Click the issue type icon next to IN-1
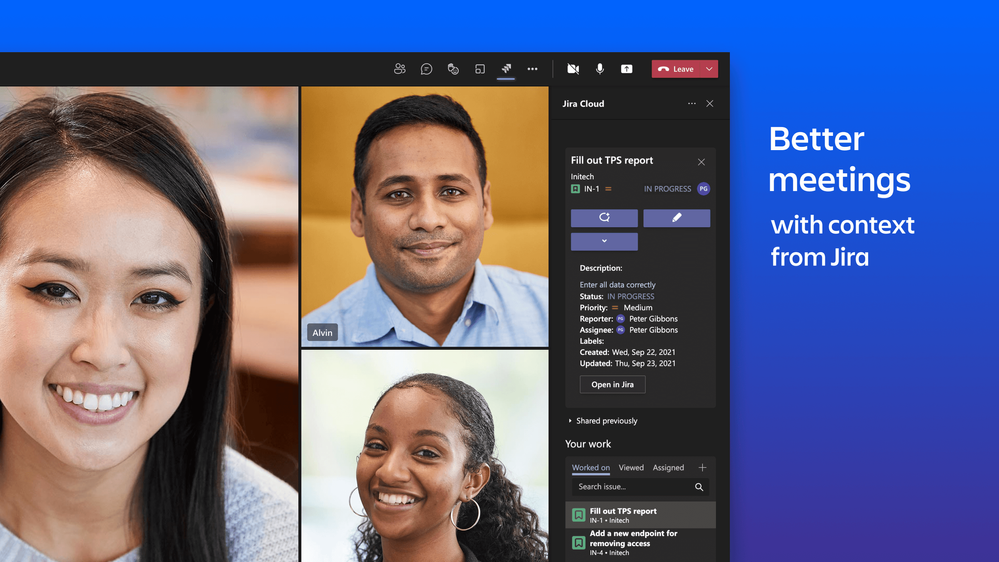The height and width of the screenshot is (562, 999). (575, 189)
